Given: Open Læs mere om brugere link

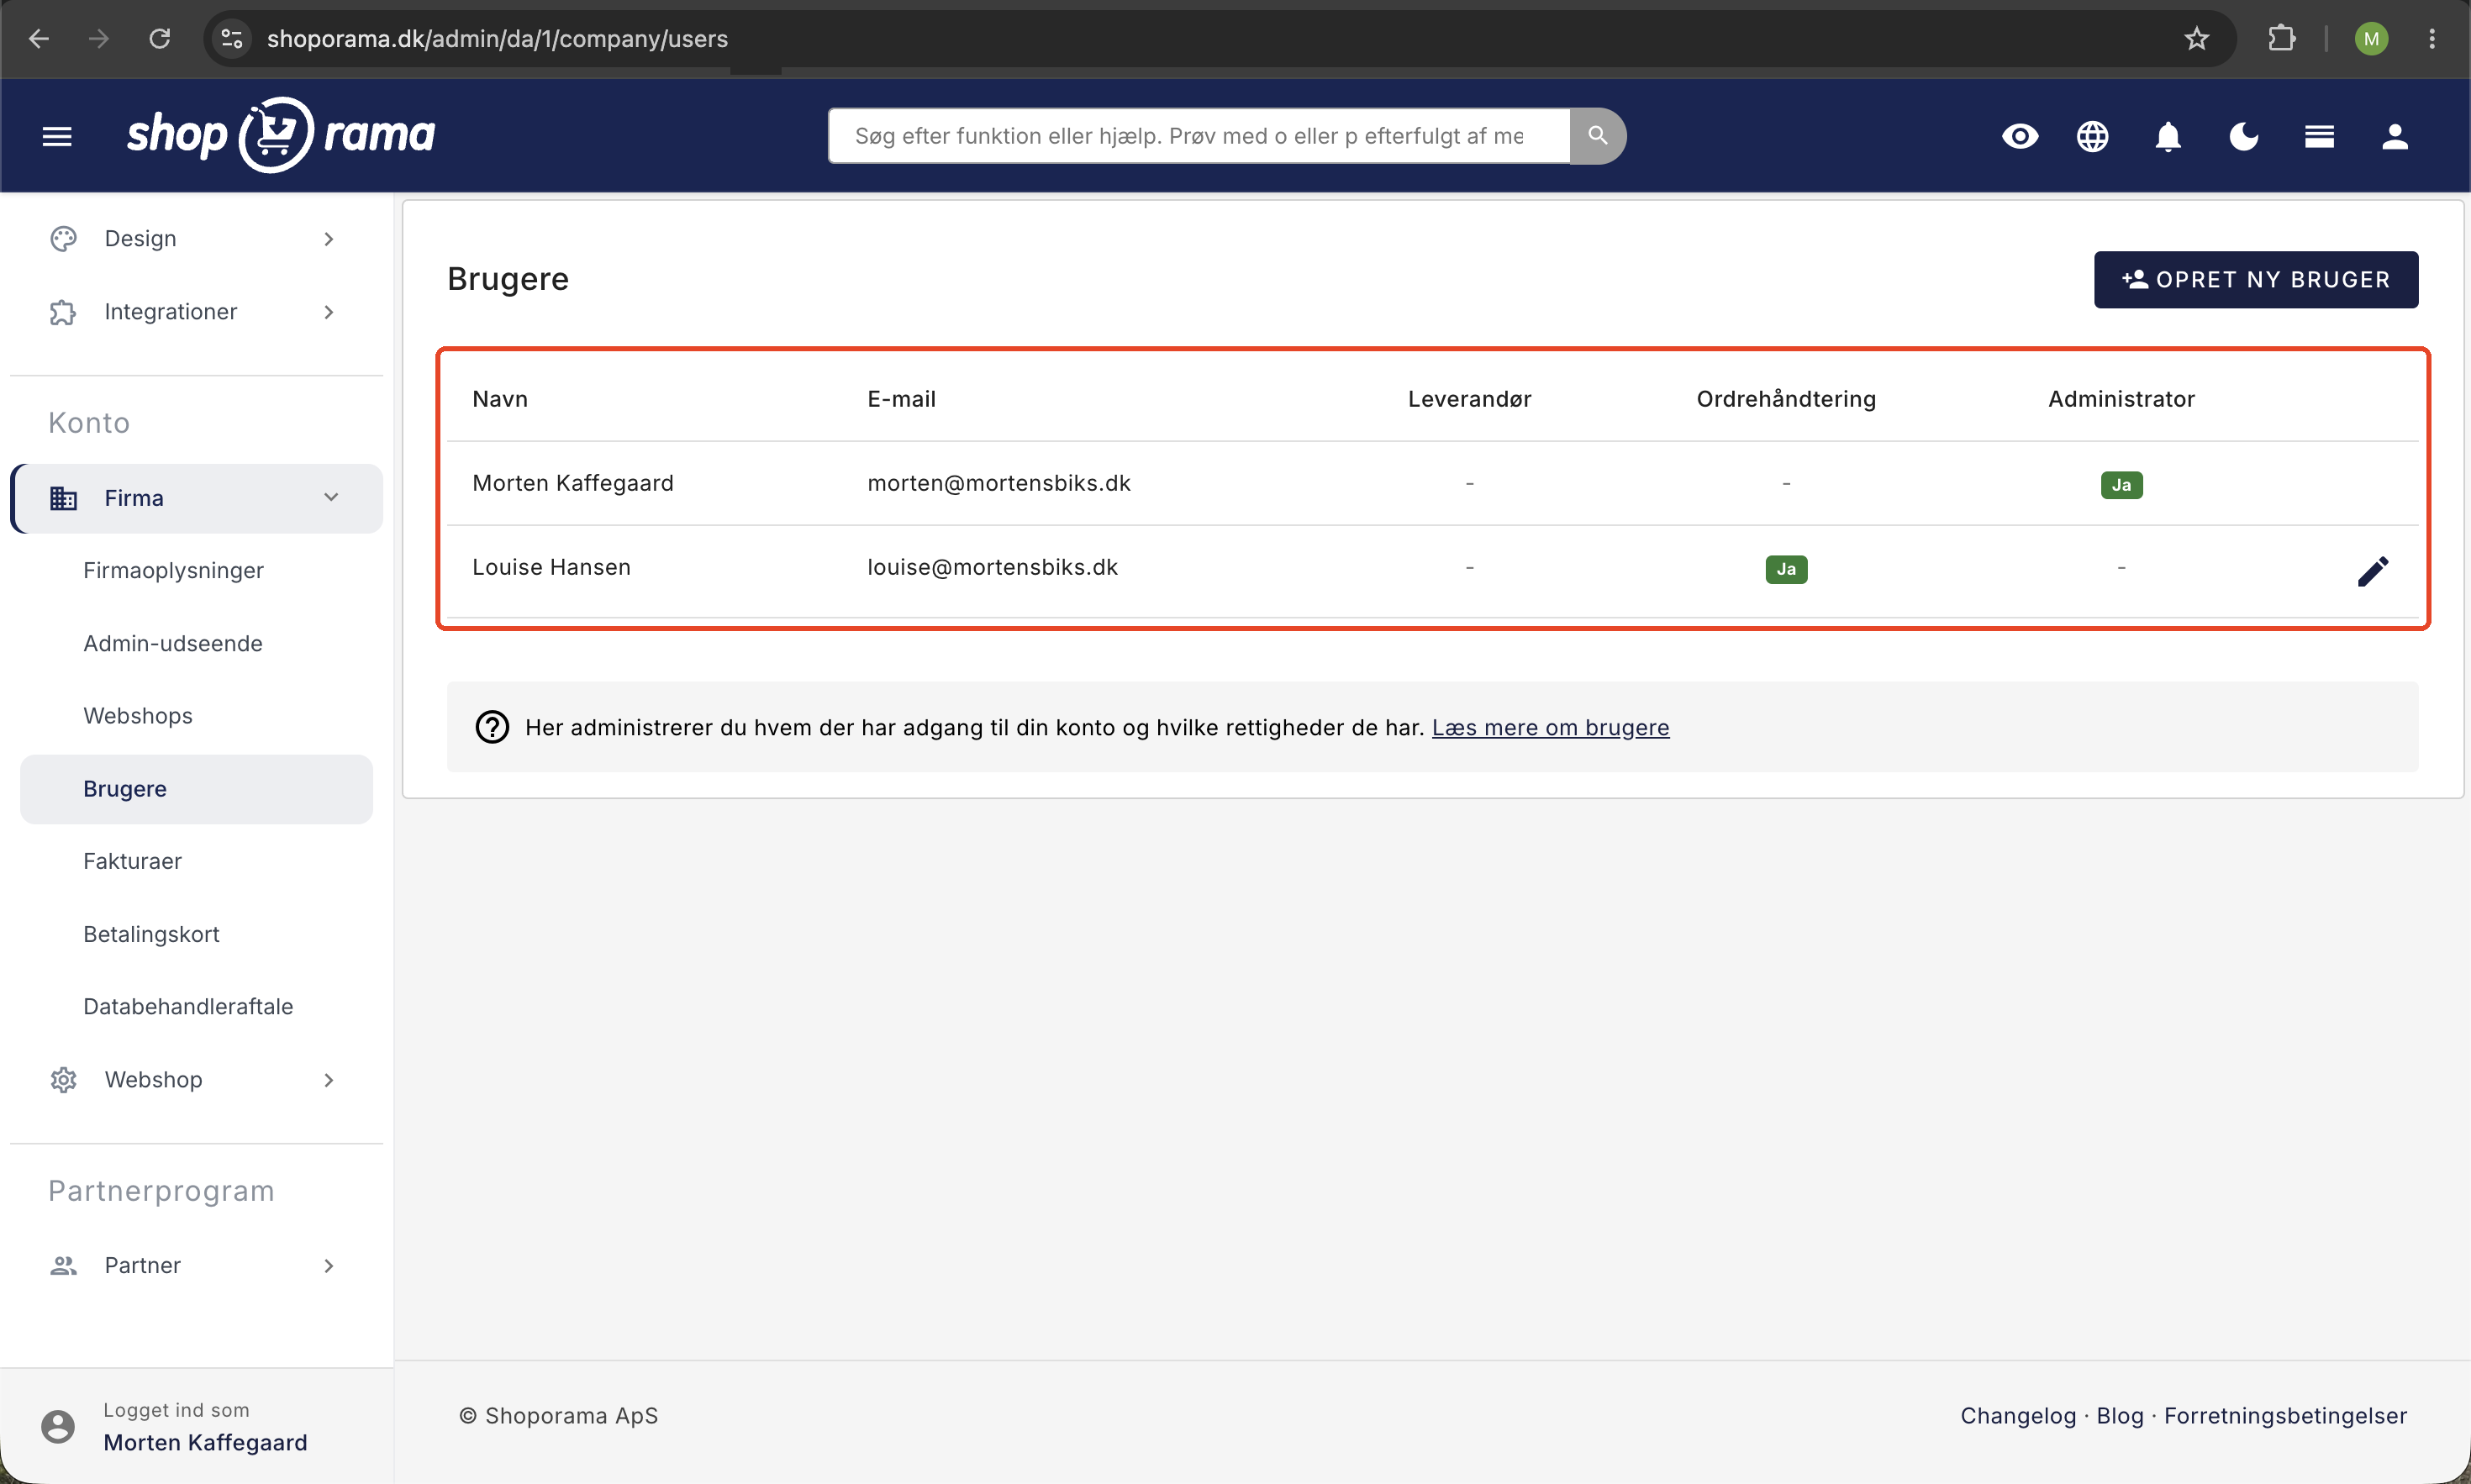Looking at the screenshot, I should point(1550,727).
